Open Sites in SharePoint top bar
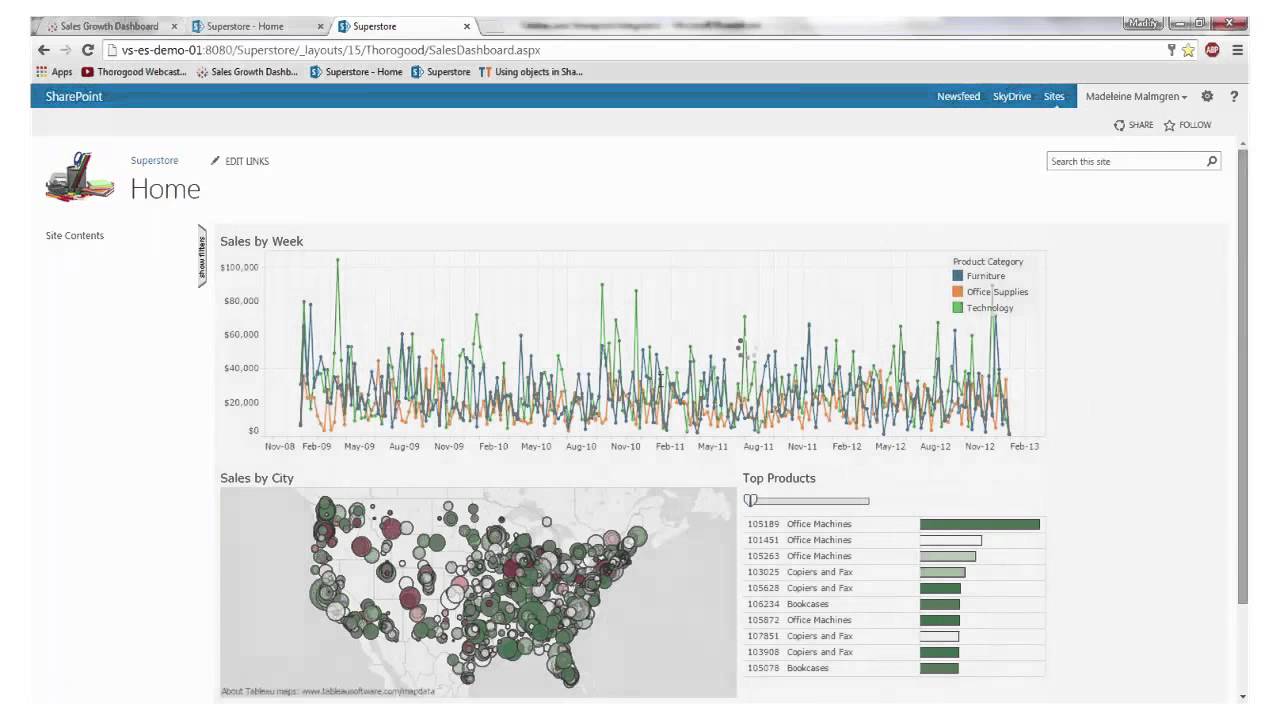This screenshot has height=720, width=1280. pos(1054,97)
